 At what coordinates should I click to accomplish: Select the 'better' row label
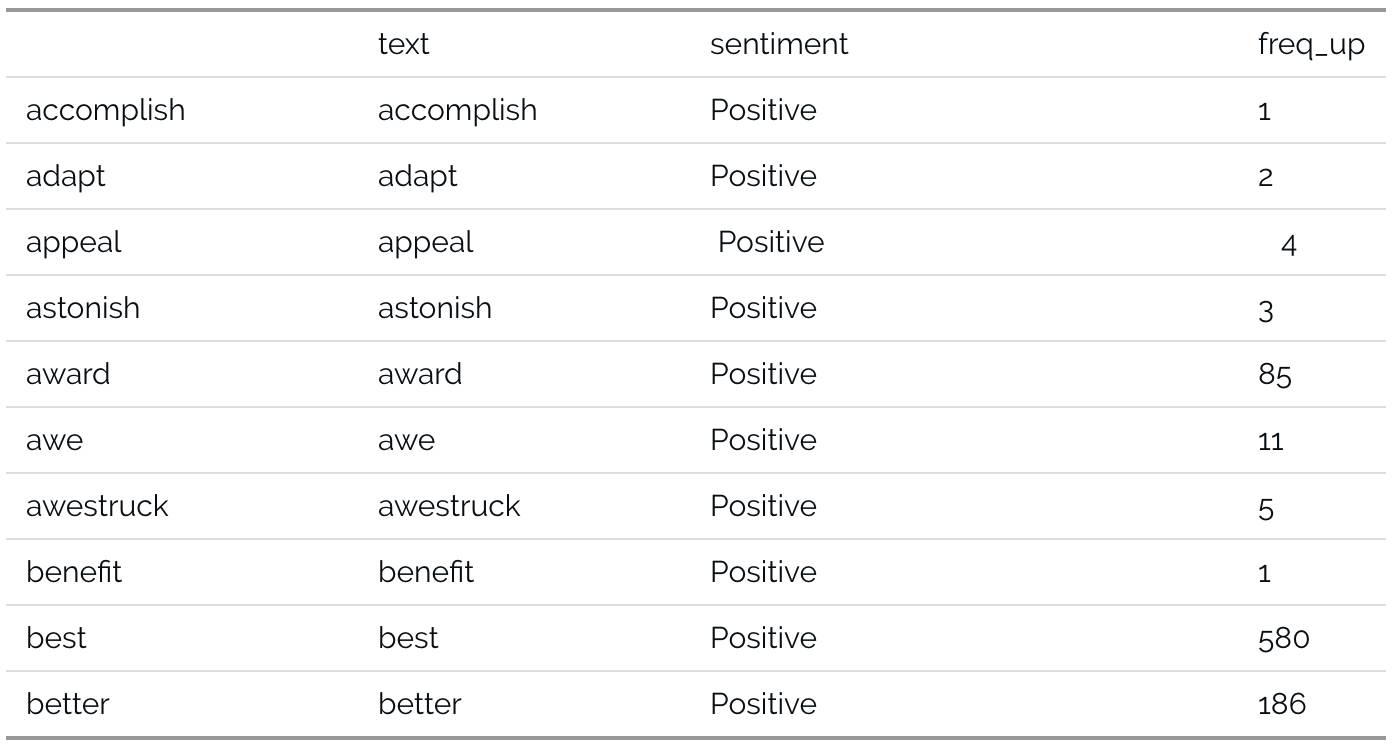67,704
